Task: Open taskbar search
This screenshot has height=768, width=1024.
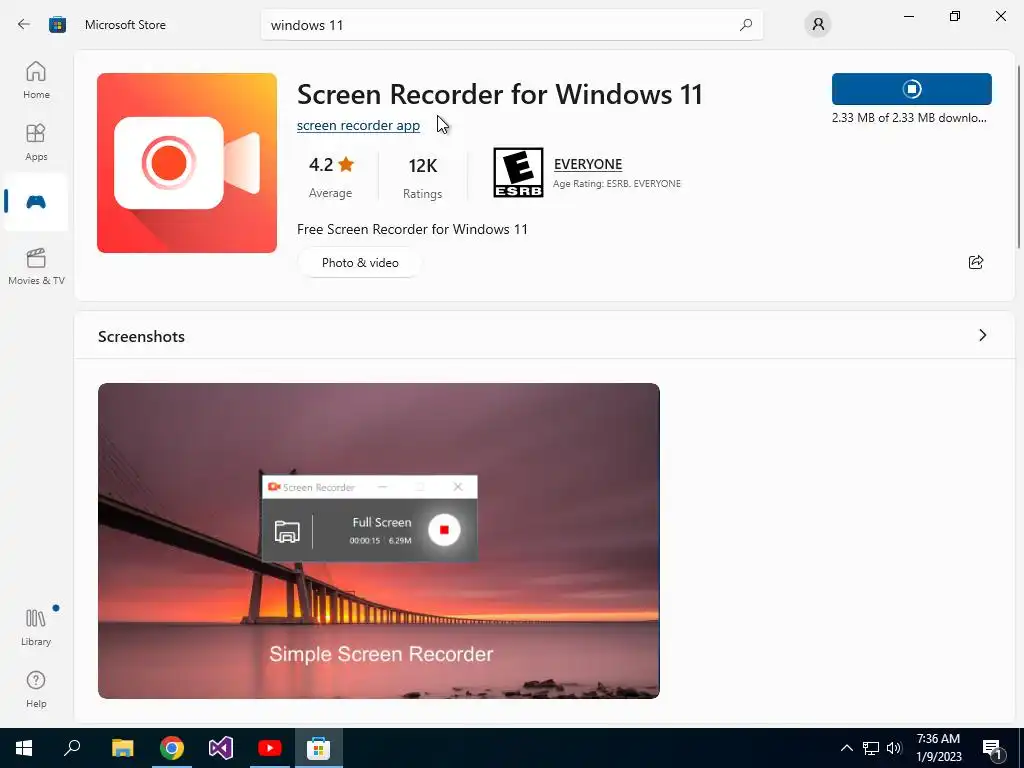Action: click(x=72, y=748)
